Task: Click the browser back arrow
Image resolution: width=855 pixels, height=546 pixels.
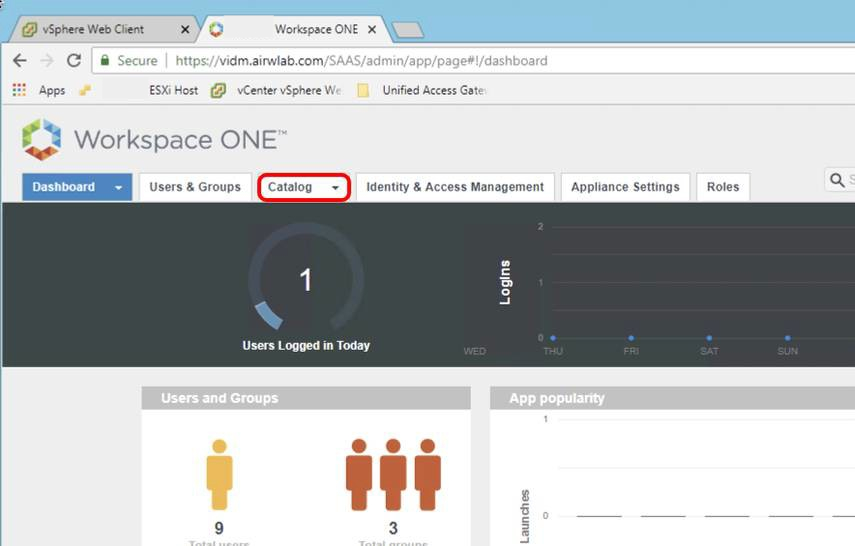Action: (x=19, y=61)
